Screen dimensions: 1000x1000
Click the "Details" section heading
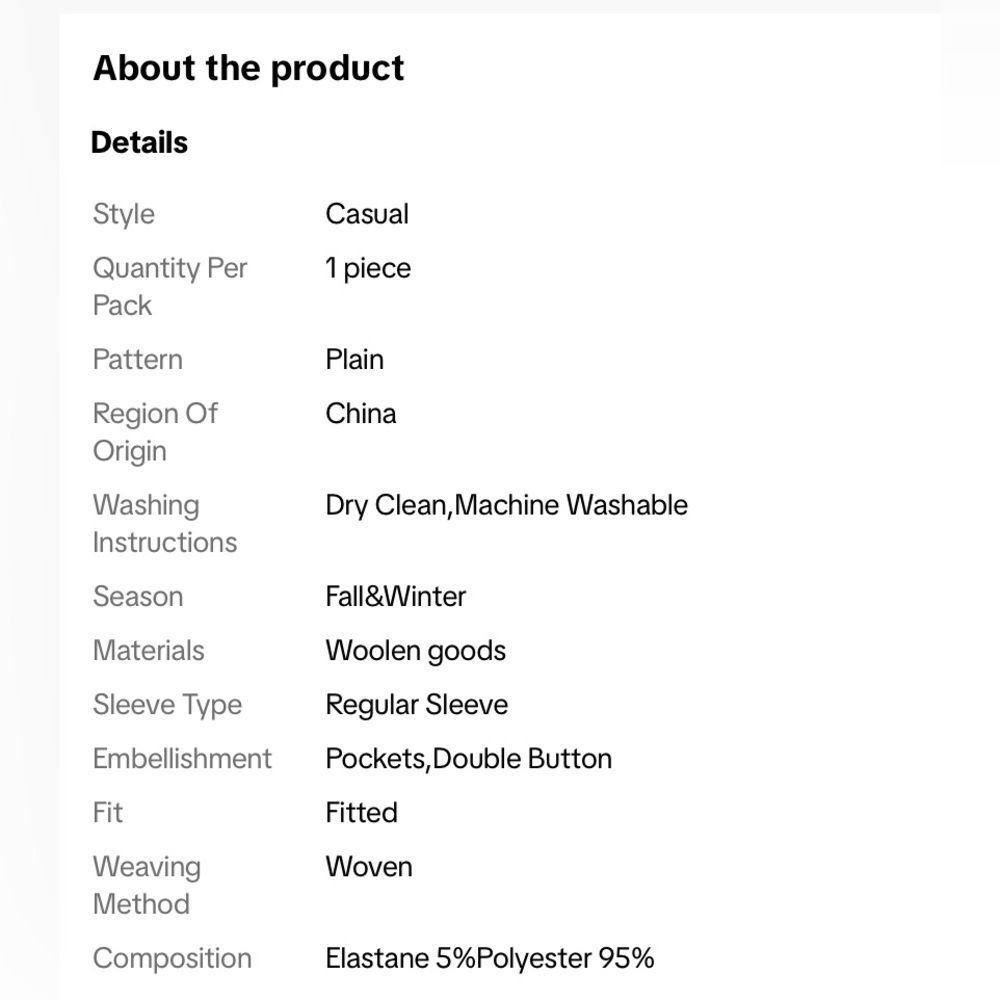coord(139,142)
